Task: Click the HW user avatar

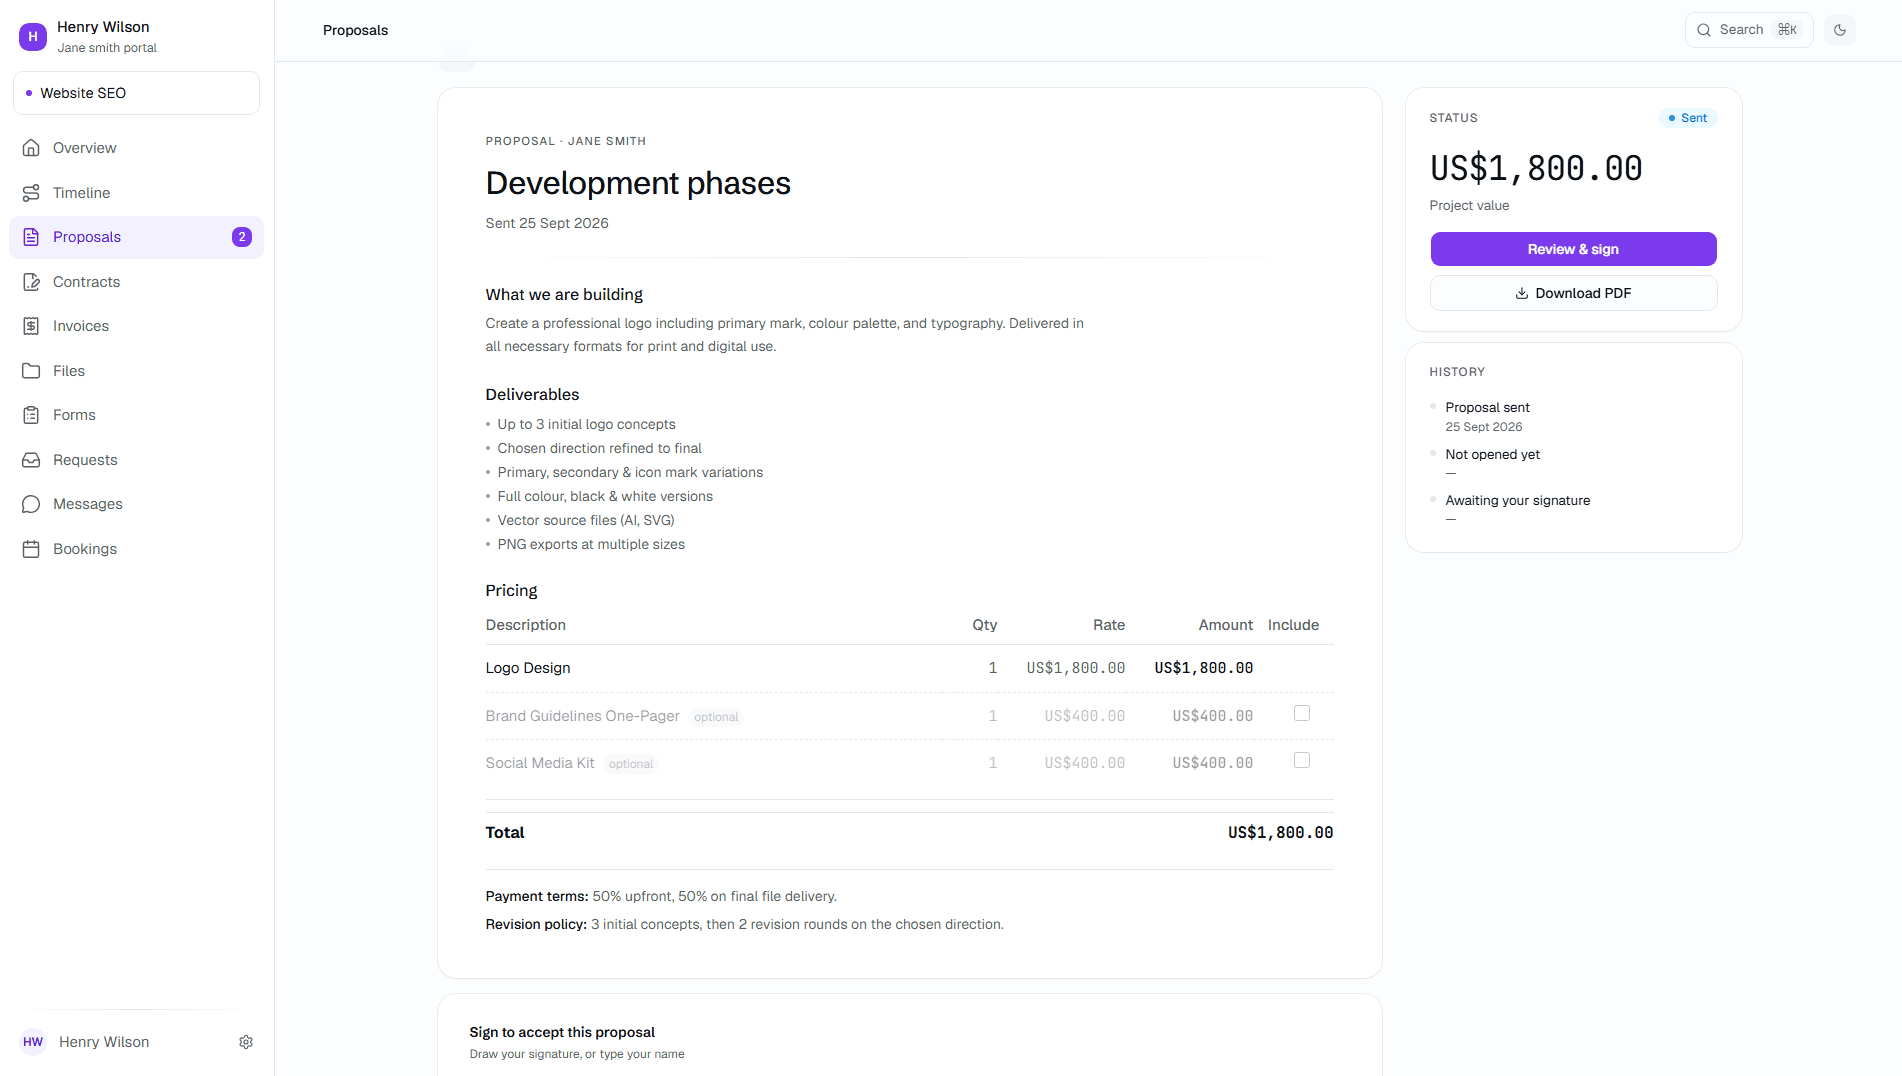Action: pos(33,1042)
